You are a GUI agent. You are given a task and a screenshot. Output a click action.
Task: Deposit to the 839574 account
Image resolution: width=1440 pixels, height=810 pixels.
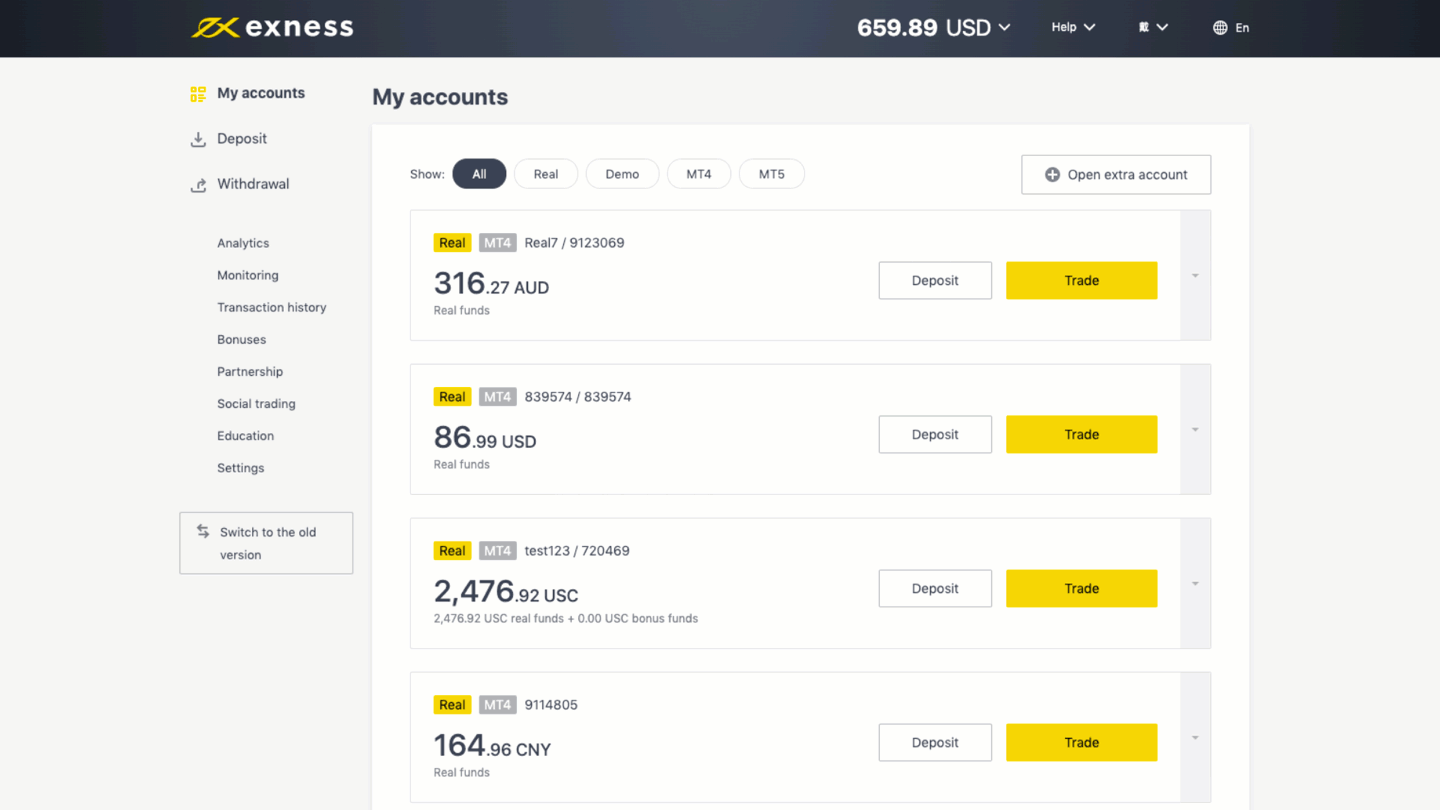pyautogui.click(x=935, y=434)
